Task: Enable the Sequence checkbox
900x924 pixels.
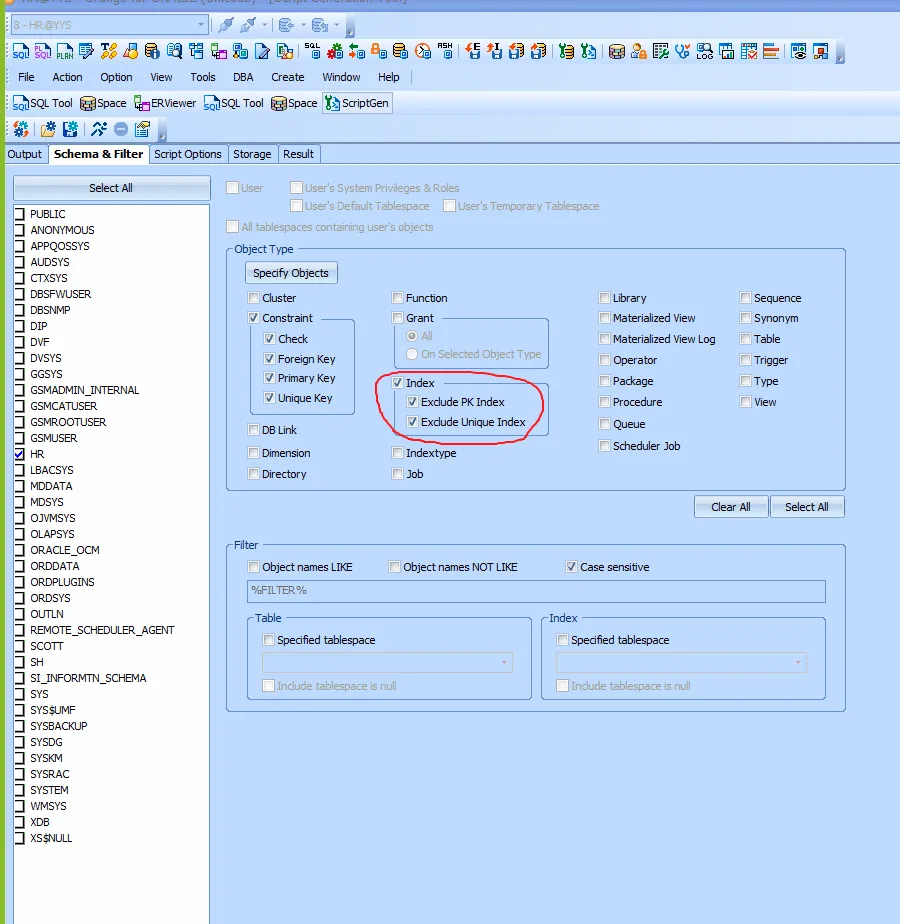Action: [x=746, y=298]
